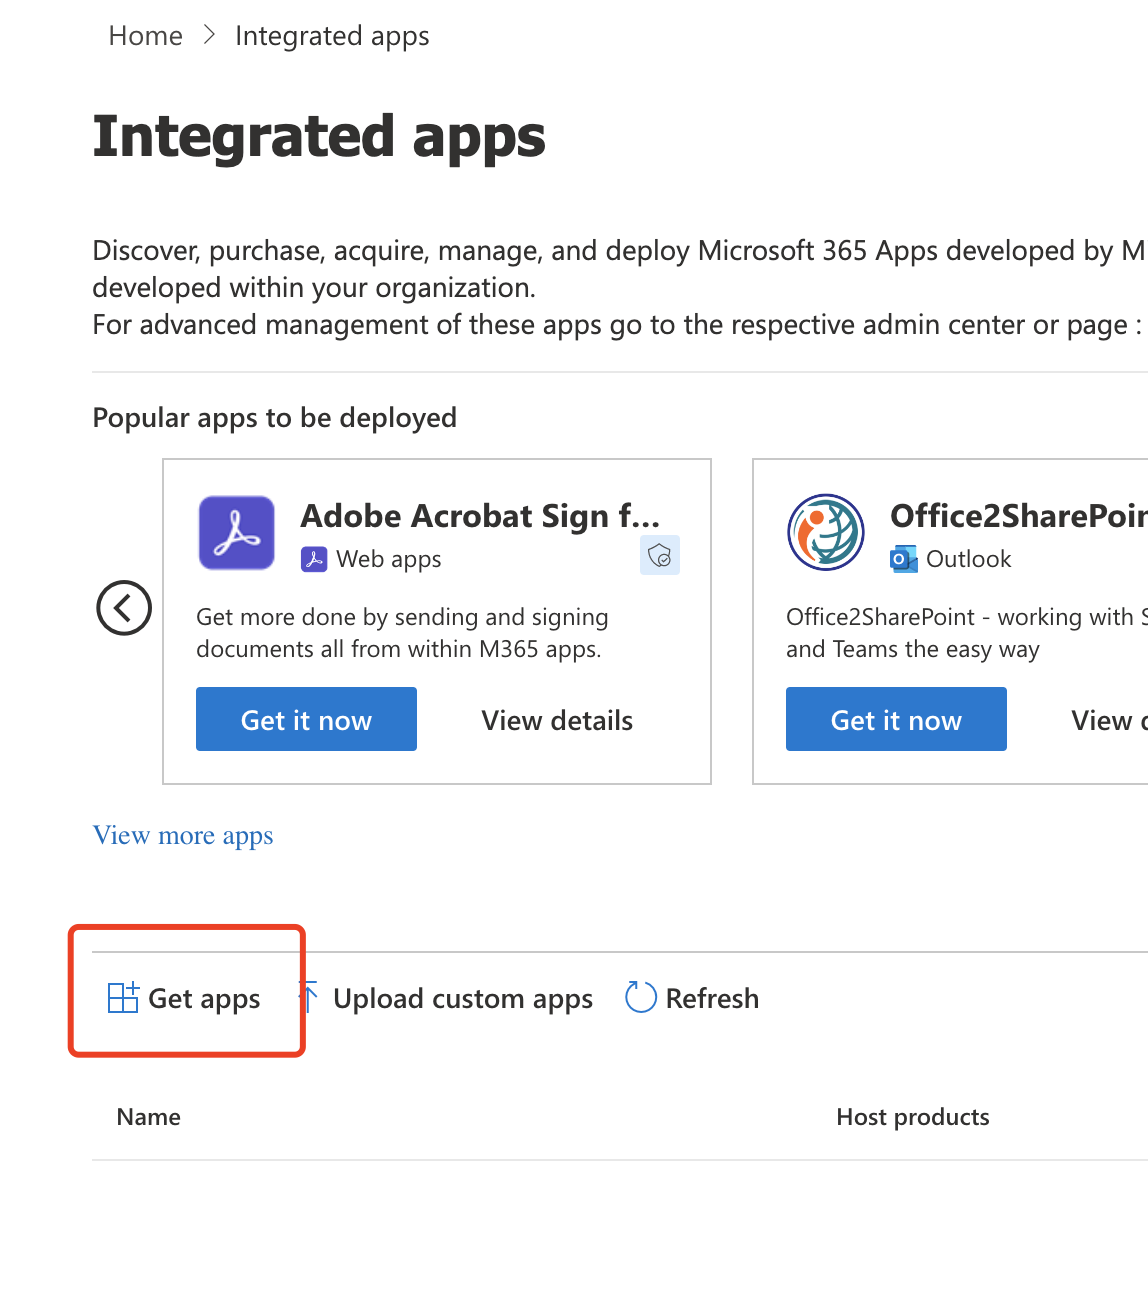View details of the Office2SharePoint card
Screen dimensions: 1148x1300
[x=1108, y=720]
